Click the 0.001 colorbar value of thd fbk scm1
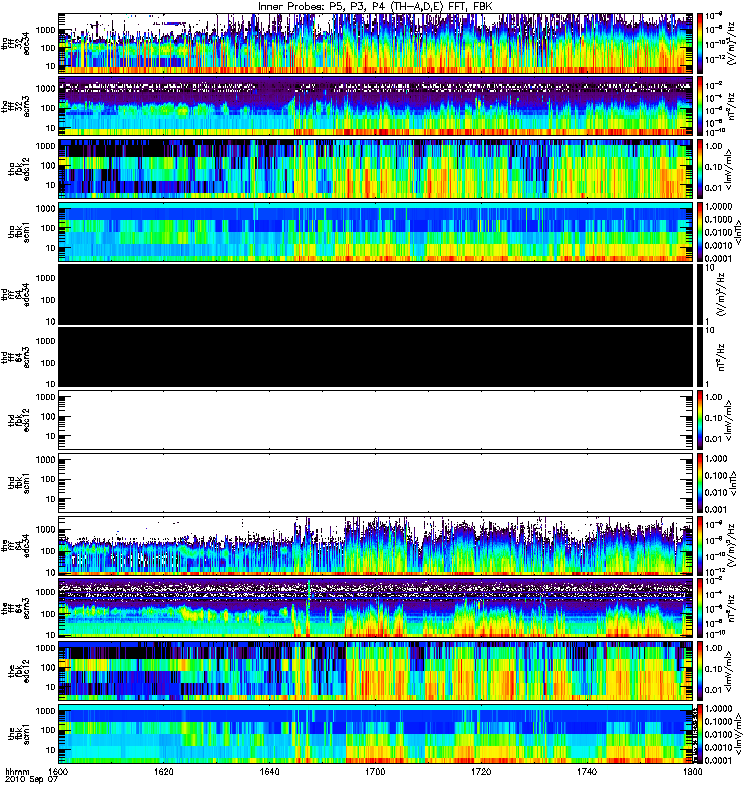 point(715,509)
